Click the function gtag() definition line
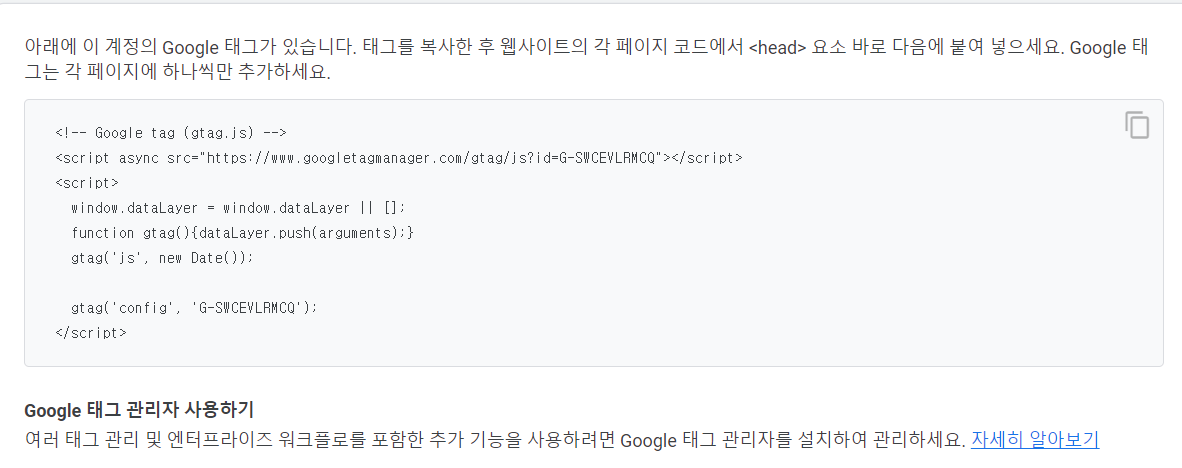This screenshot has width=1182, height=468. click(242, 233)
